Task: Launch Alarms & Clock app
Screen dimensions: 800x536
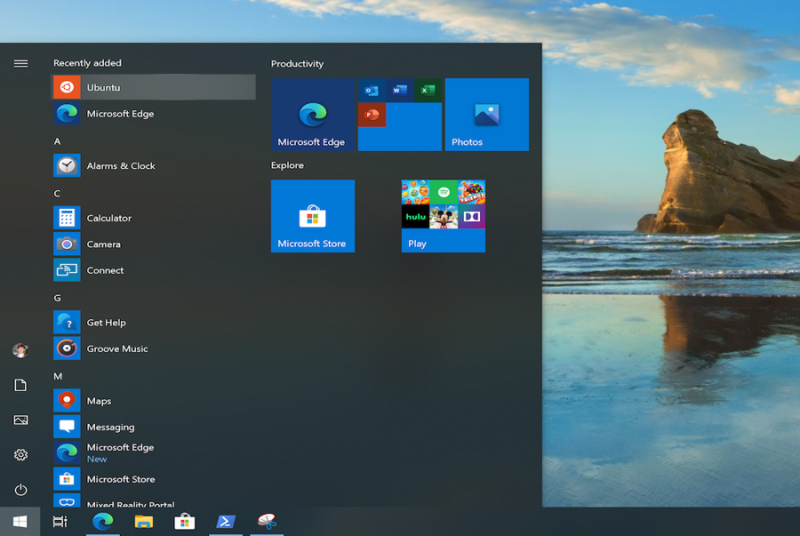Action: (154, 166)
